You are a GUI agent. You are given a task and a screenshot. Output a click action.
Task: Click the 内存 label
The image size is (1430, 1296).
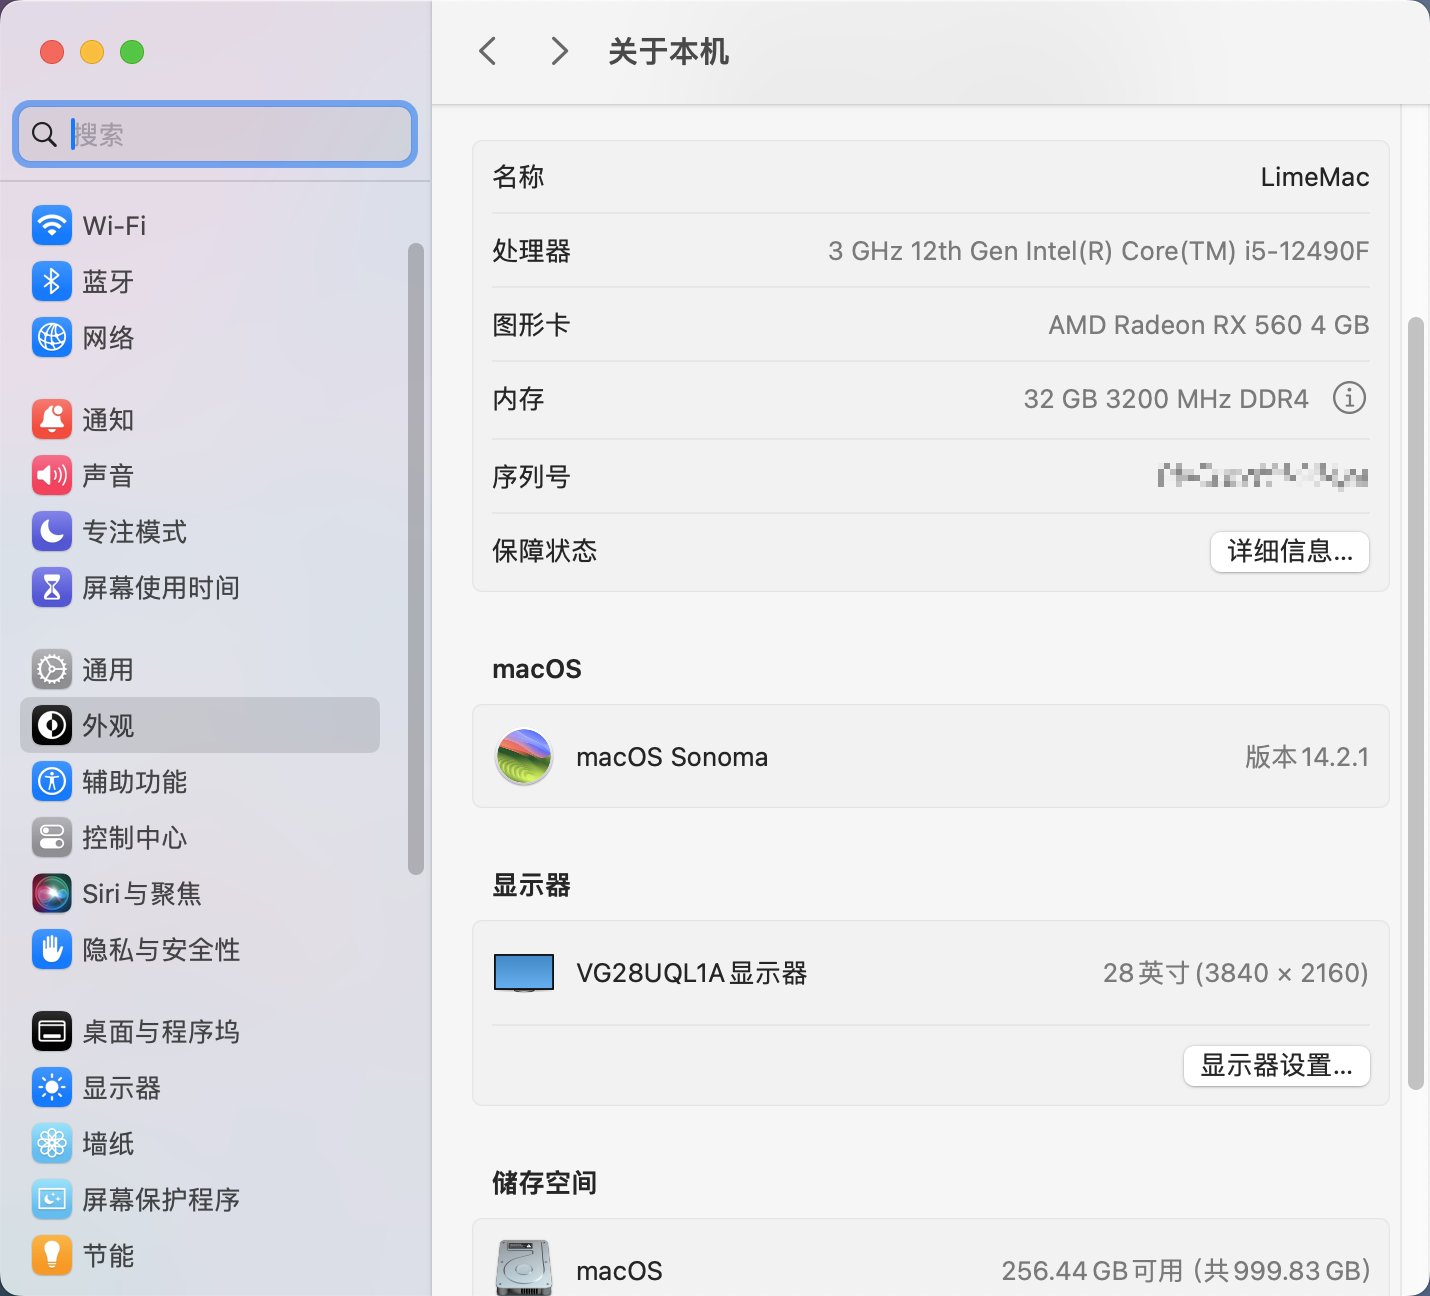tap(518, 399)
